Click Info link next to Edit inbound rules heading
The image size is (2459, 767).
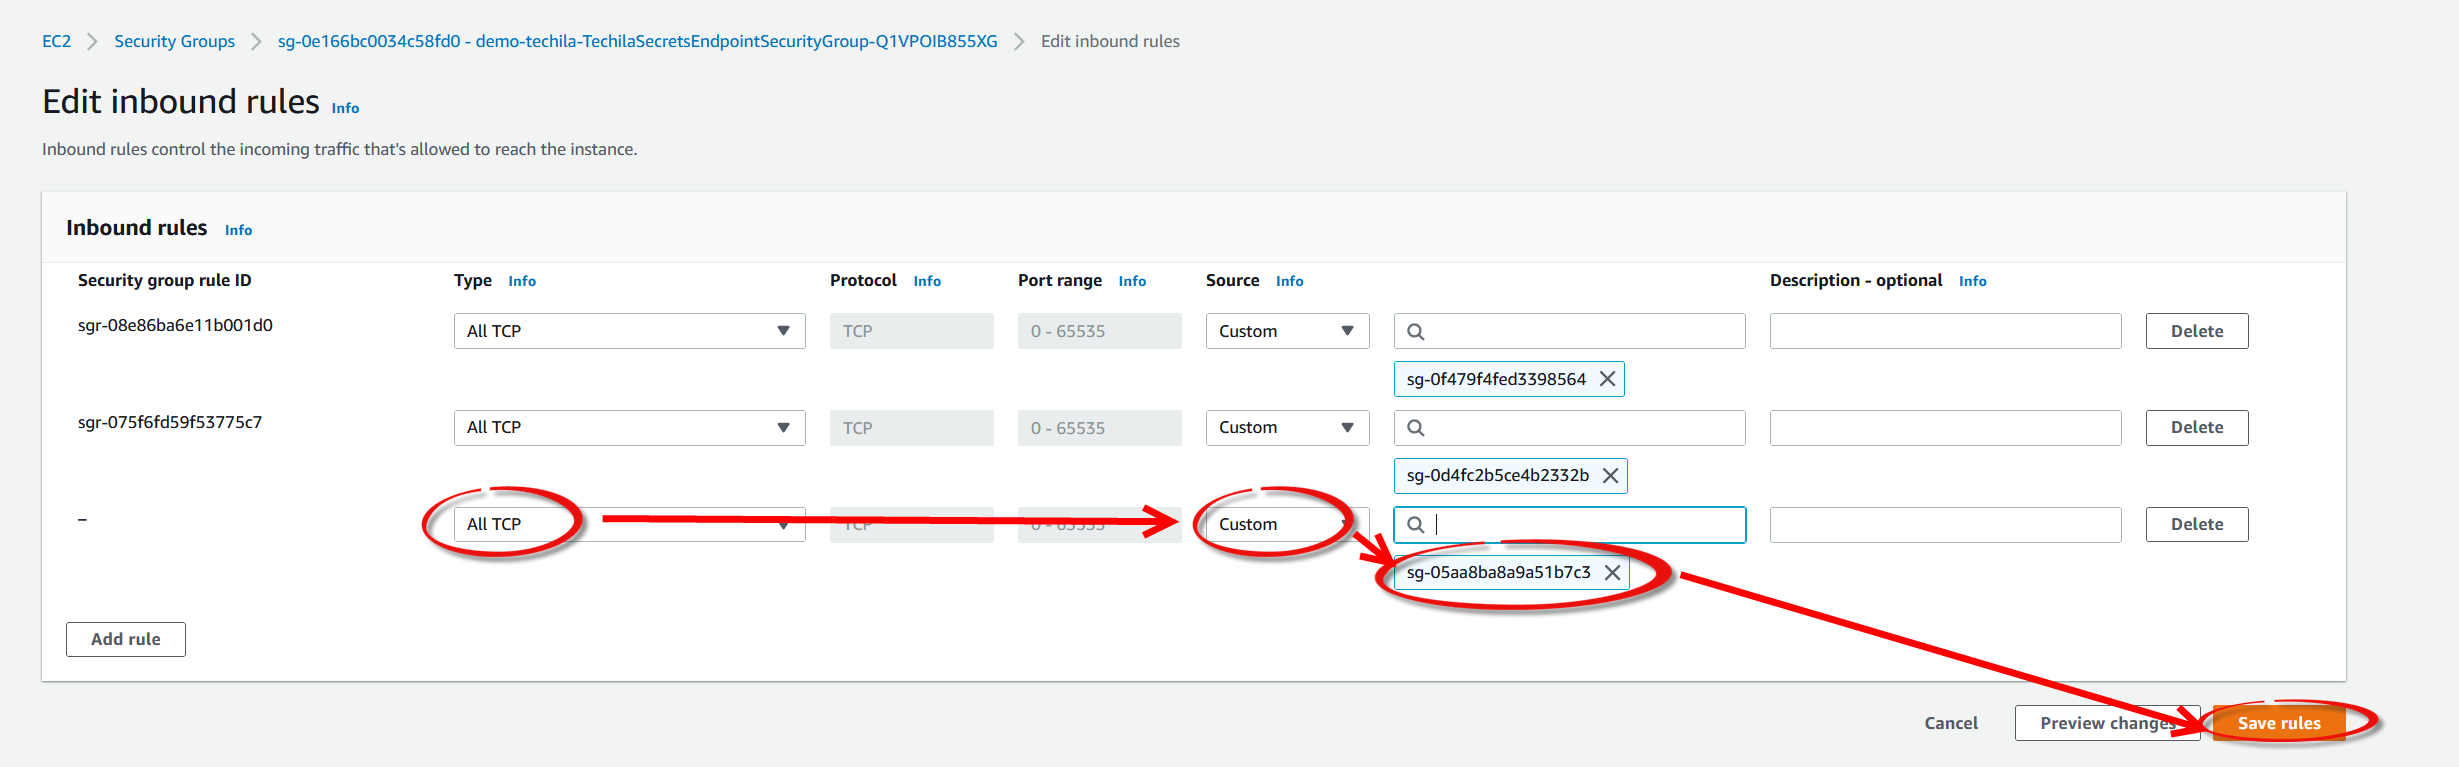[345, 108]
